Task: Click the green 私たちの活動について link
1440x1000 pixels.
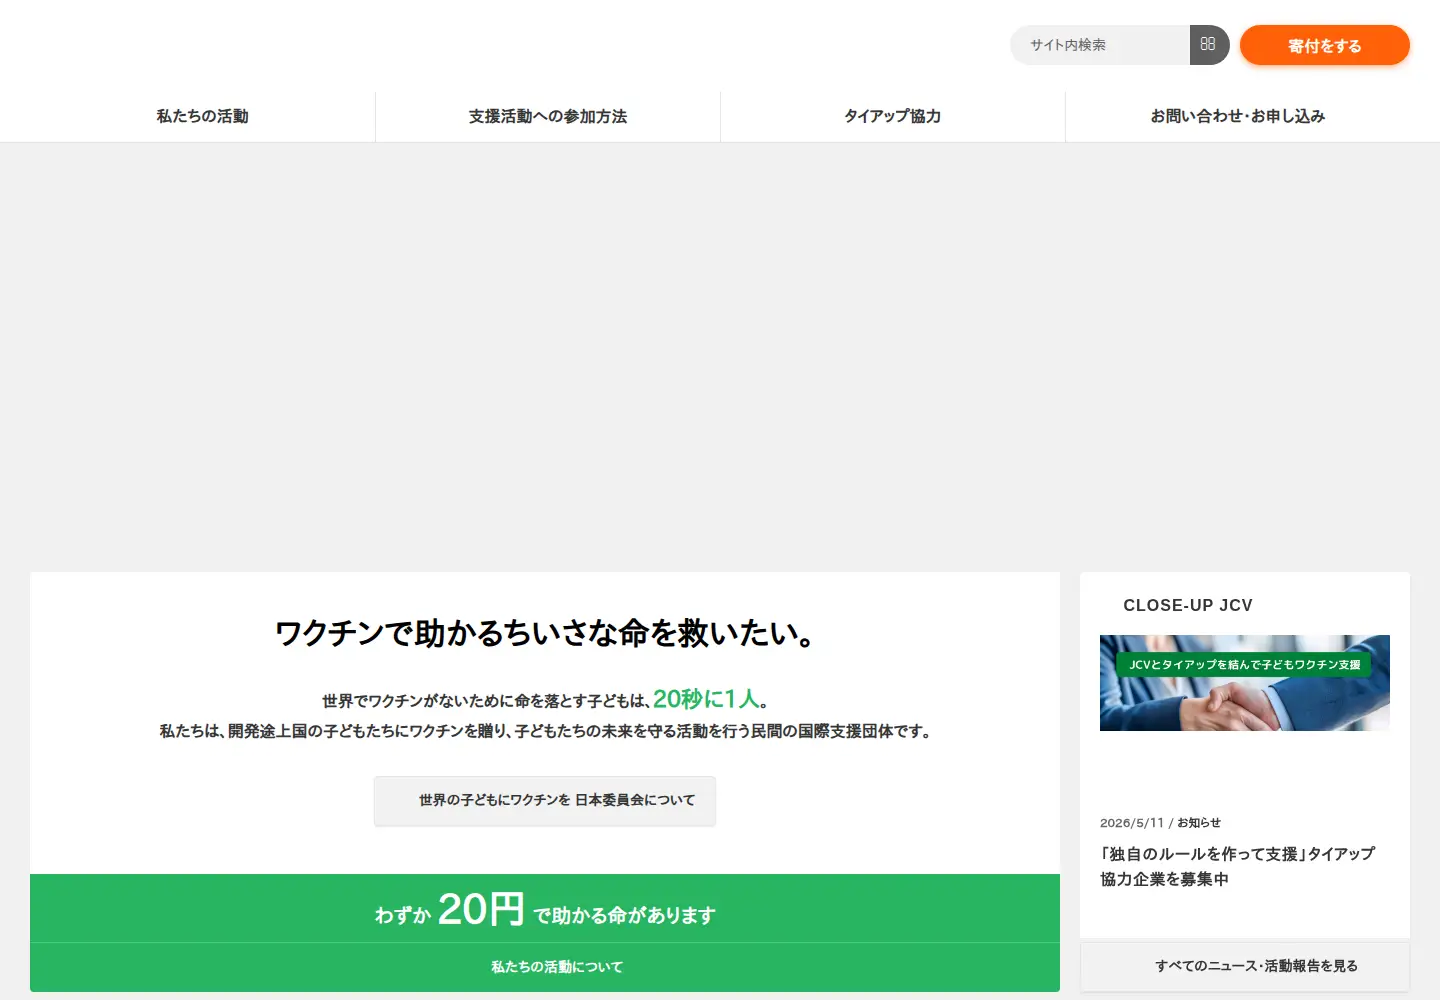Action: (x=545, y=967)
